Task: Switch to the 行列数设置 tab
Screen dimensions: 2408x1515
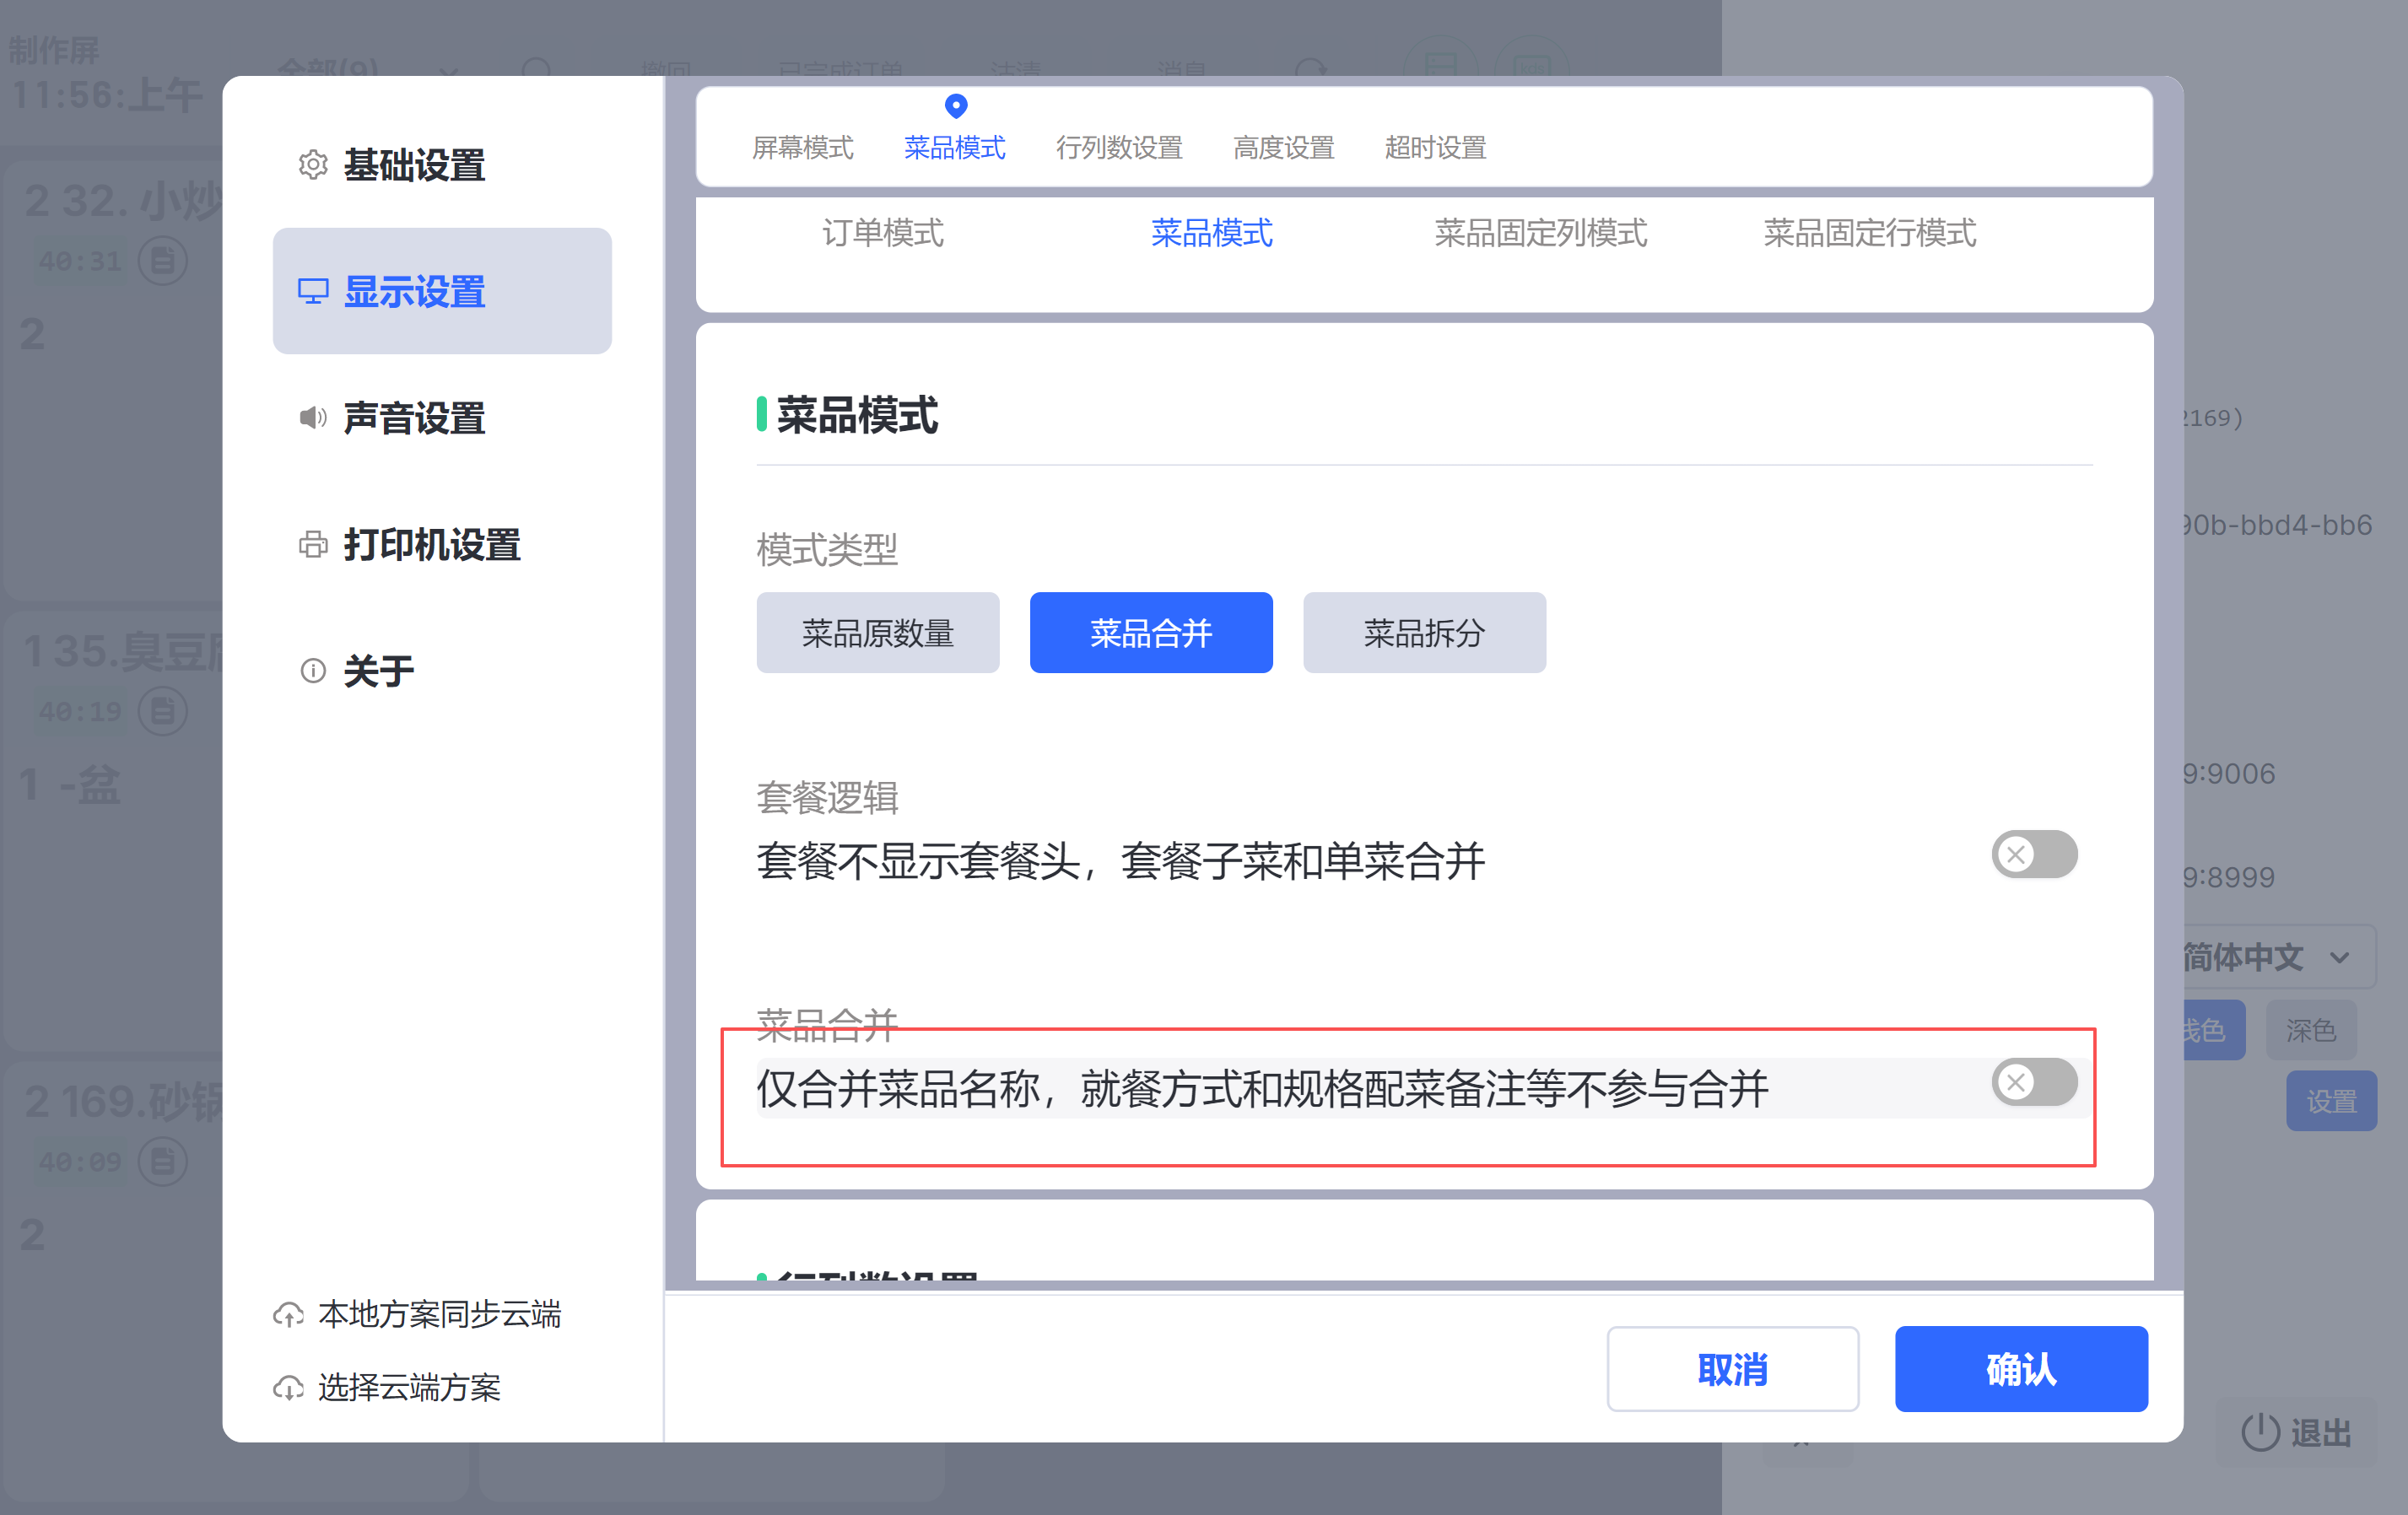Action: 1118,148
